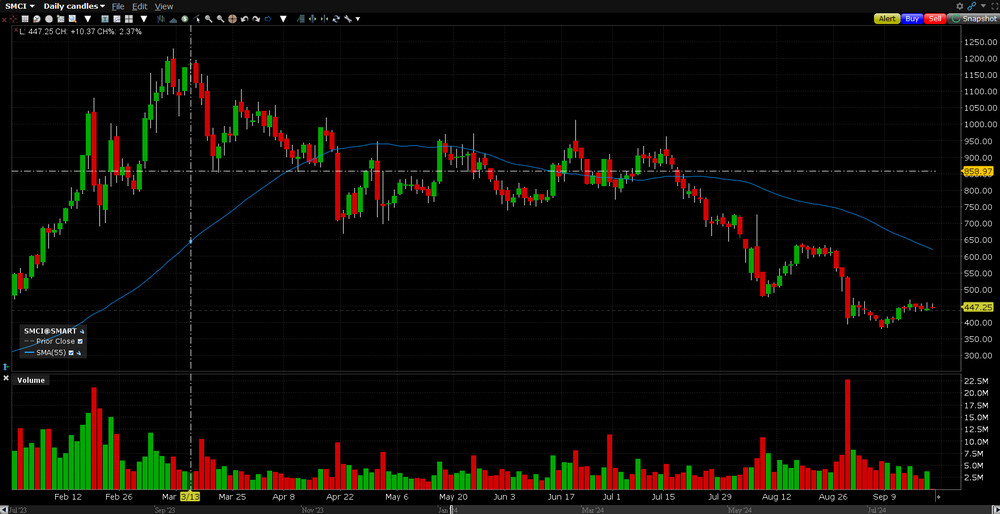Click the undo arrow in chart toolbar
The width and height of the screenshot is (1000, 514).
(244, 19)
